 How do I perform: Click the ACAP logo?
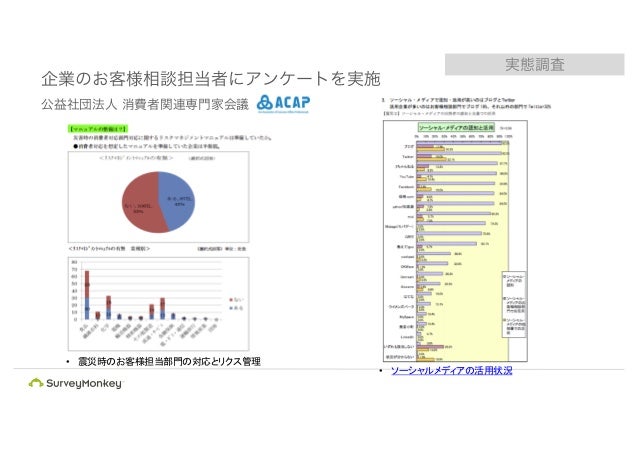pyautogui.click(x=283, y=103)
